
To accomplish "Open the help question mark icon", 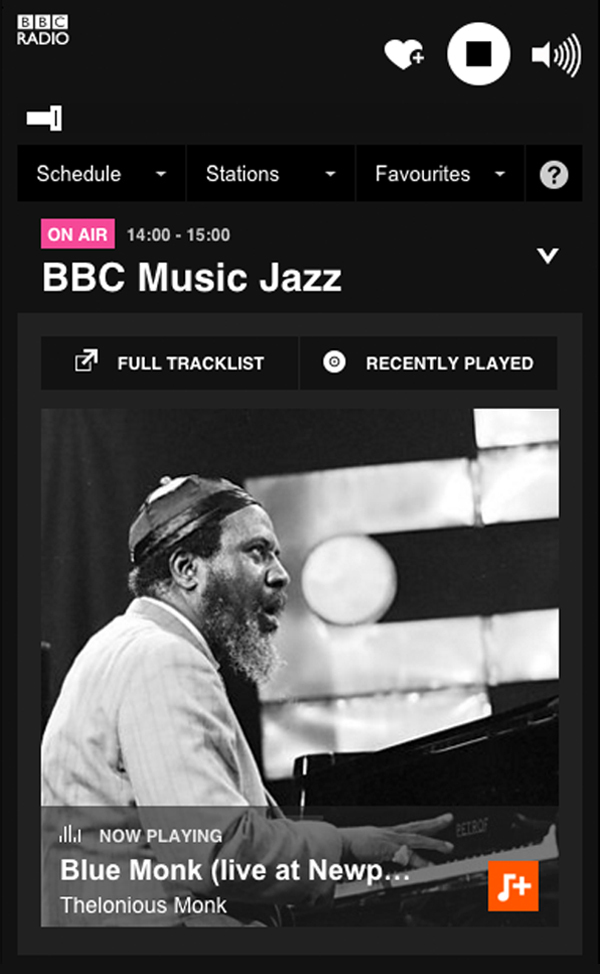I will click(x=553, y=175).
